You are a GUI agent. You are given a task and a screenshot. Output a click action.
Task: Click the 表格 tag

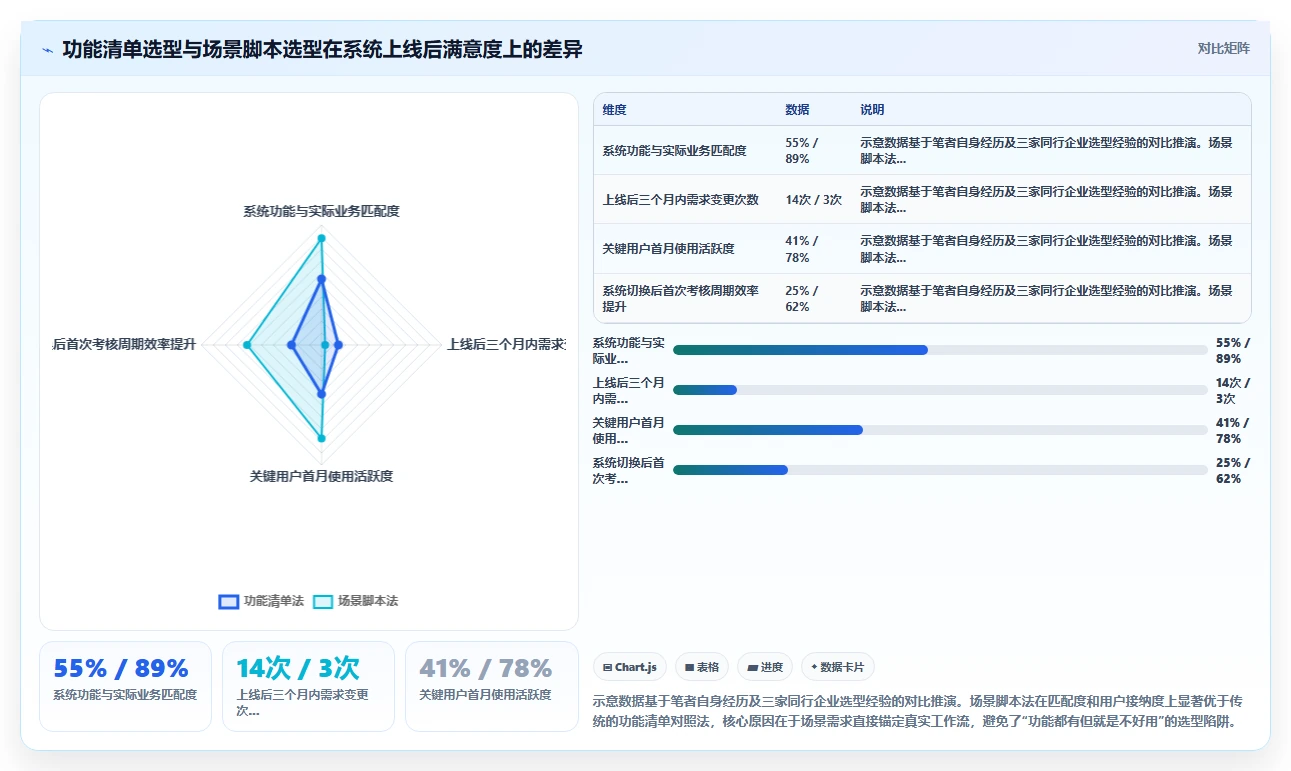[x=701, y=667]
